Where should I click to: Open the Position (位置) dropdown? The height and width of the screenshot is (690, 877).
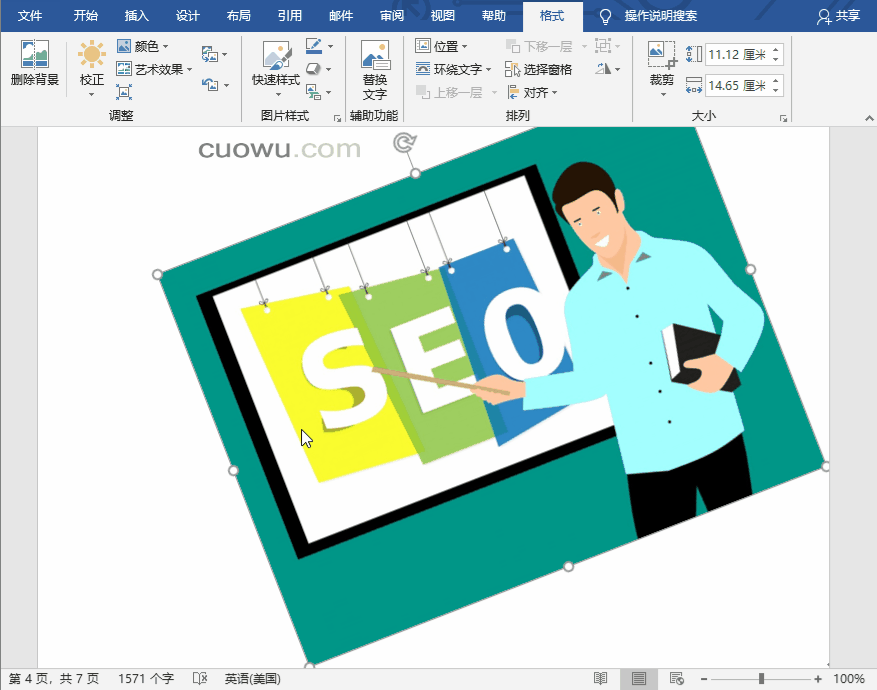[441, 46]
